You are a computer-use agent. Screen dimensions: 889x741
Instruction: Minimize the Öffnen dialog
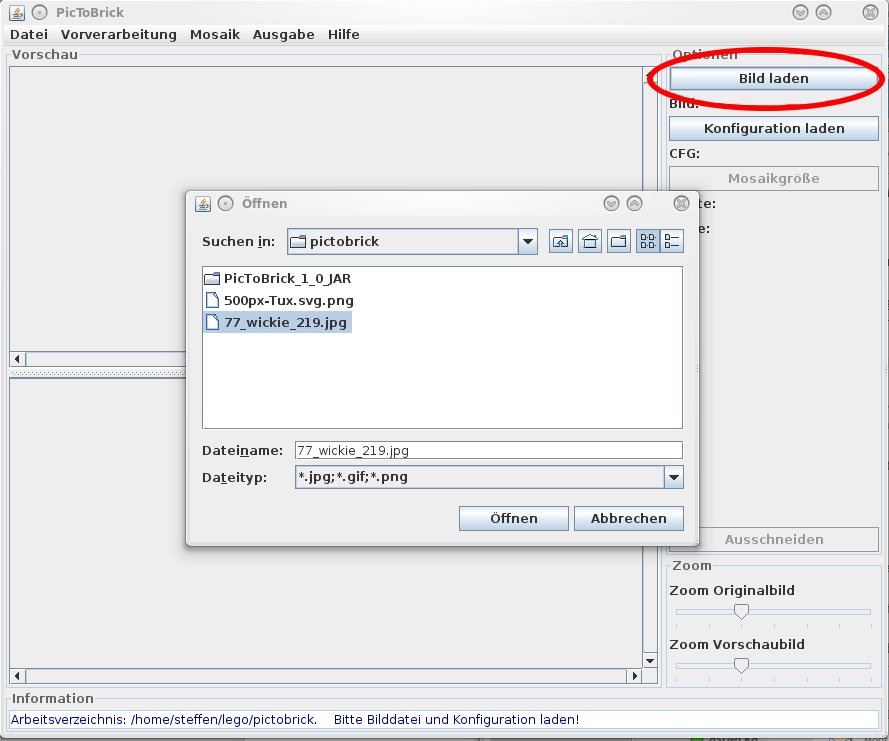coord(611,204)
